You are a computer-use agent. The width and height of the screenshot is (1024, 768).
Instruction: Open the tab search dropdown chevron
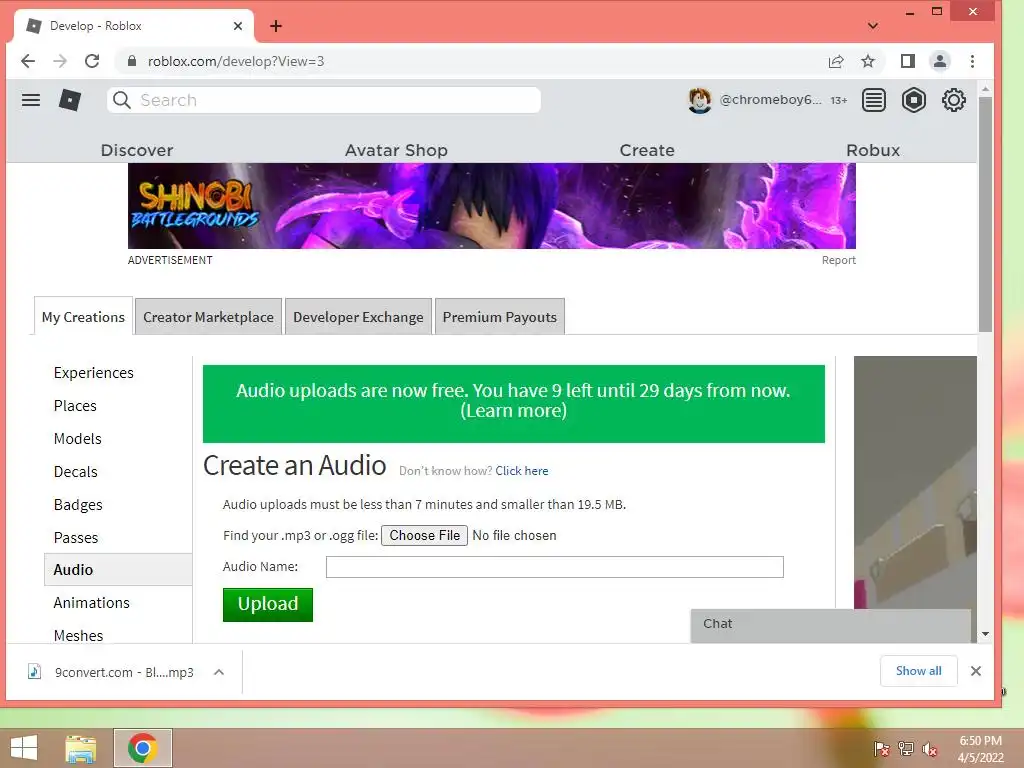[x=872, y=26]
